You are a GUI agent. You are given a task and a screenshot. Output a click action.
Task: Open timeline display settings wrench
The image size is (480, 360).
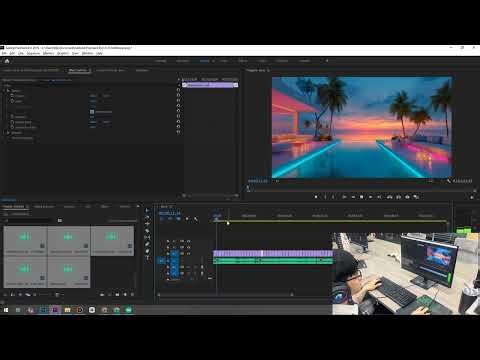pos(196,219)
